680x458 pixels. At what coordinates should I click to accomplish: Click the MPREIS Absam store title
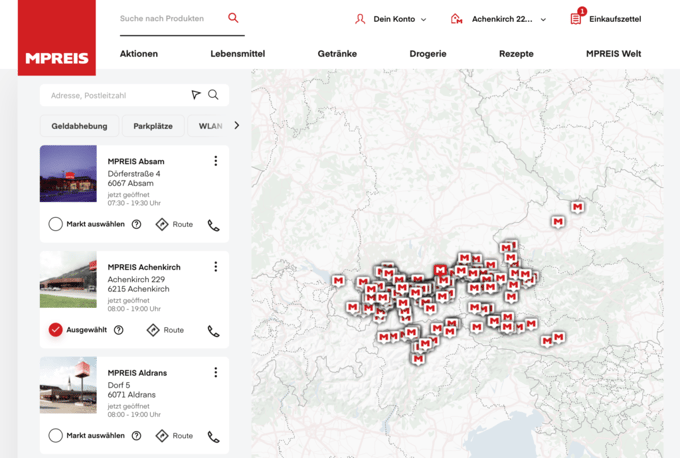136,161
